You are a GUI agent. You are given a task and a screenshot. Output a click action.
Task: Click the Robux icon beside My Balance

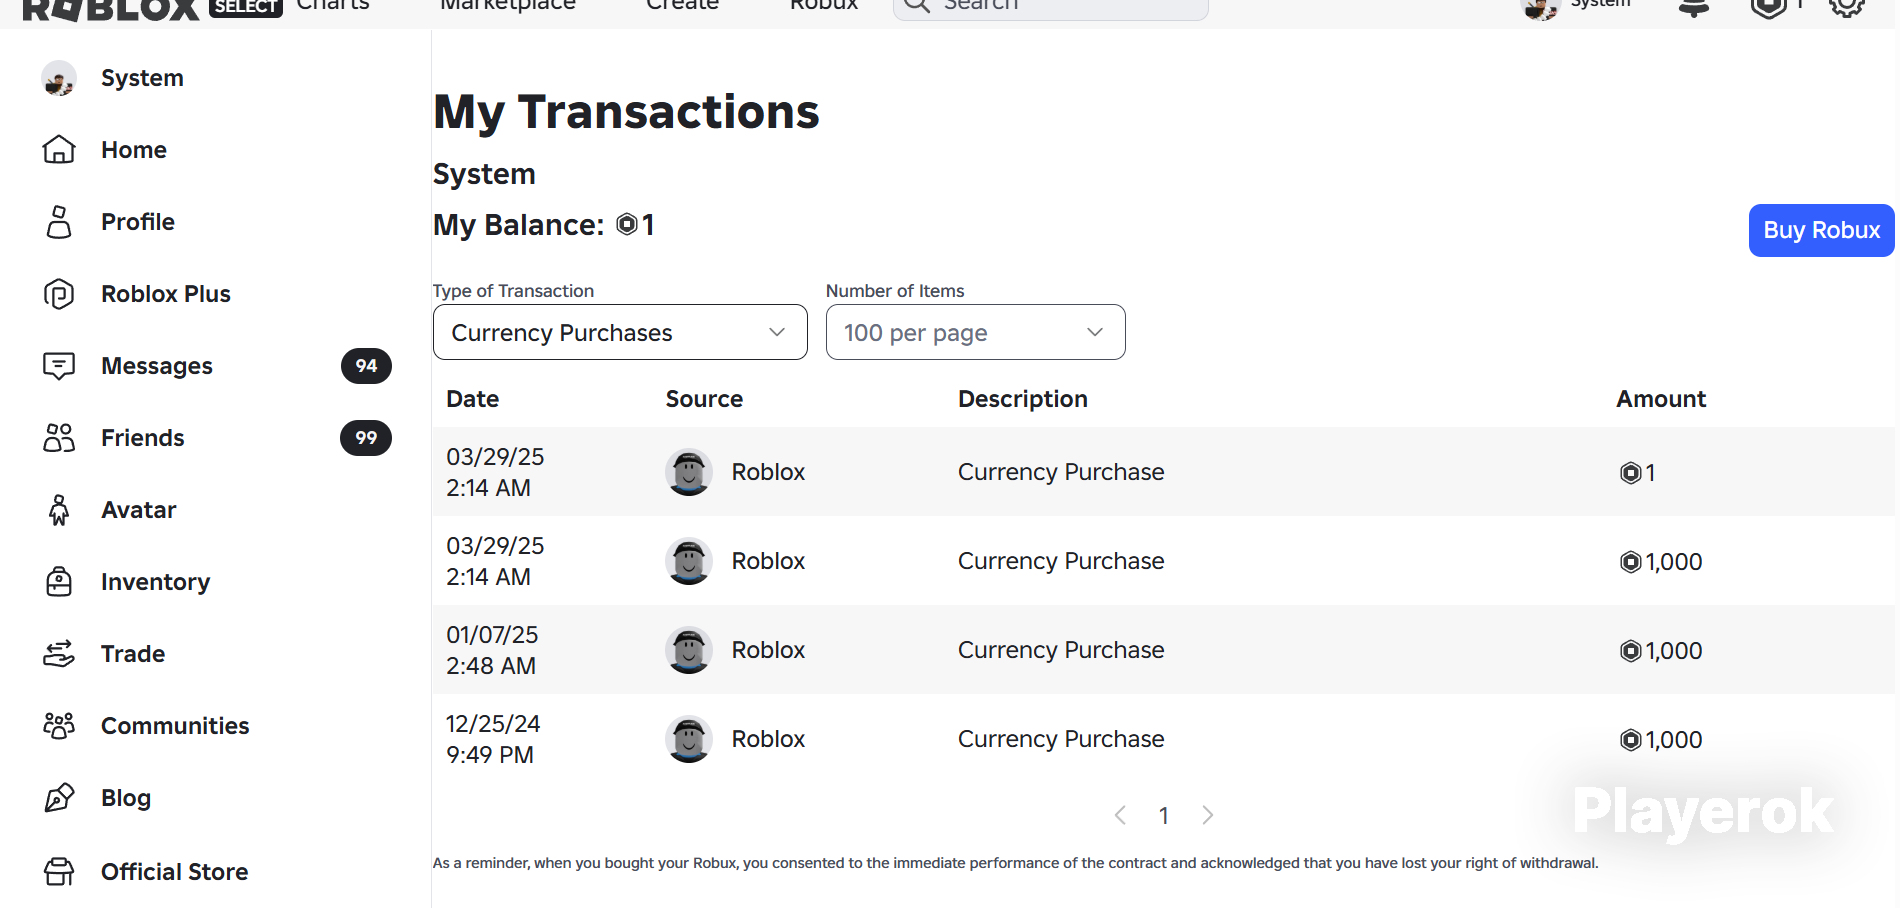[x=627, y=224]
